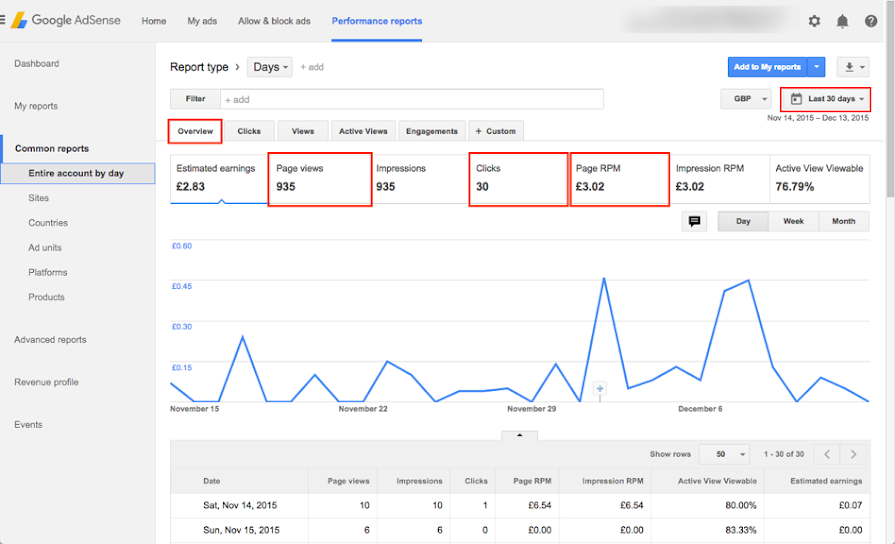Screen dimensions: 895x544
Task: Switch chart granularity to Month
Action: coord(844,221)
